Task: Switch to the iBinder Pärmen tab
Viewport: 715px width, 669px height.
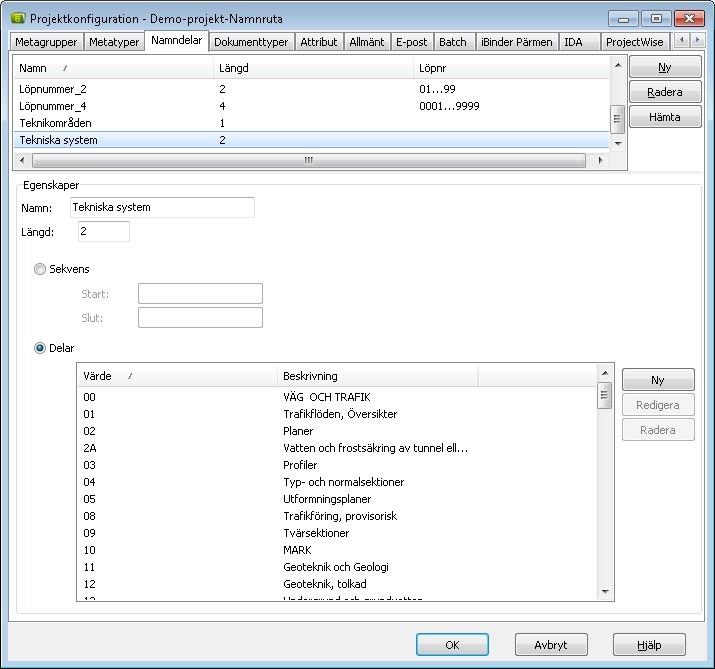Action: pos(517,42)
